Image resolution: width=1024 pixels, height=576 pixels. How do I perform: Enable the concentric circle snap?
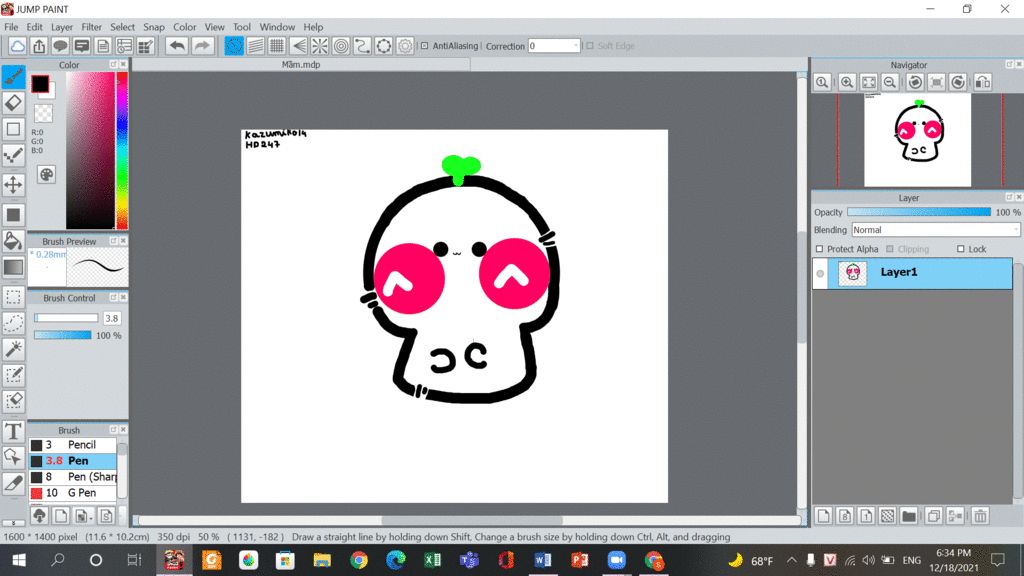[341, 46]
